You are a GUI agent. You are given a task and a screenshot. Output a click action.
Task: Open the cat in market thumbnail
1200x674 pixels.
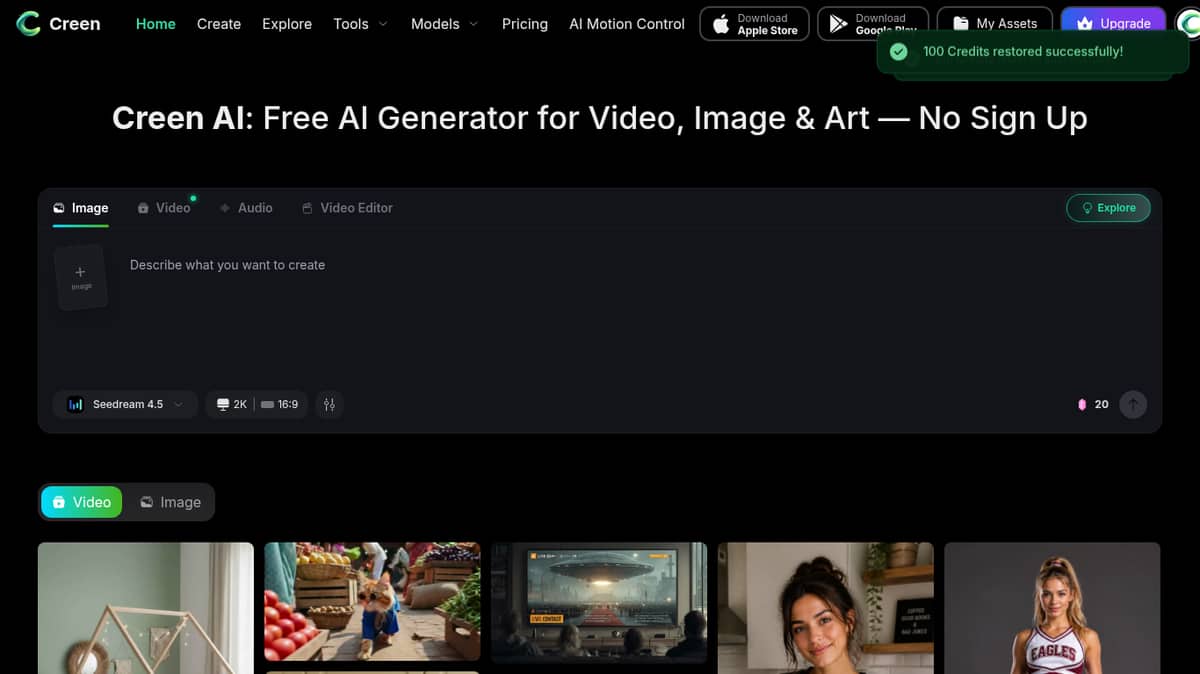[x=372, y=602]
